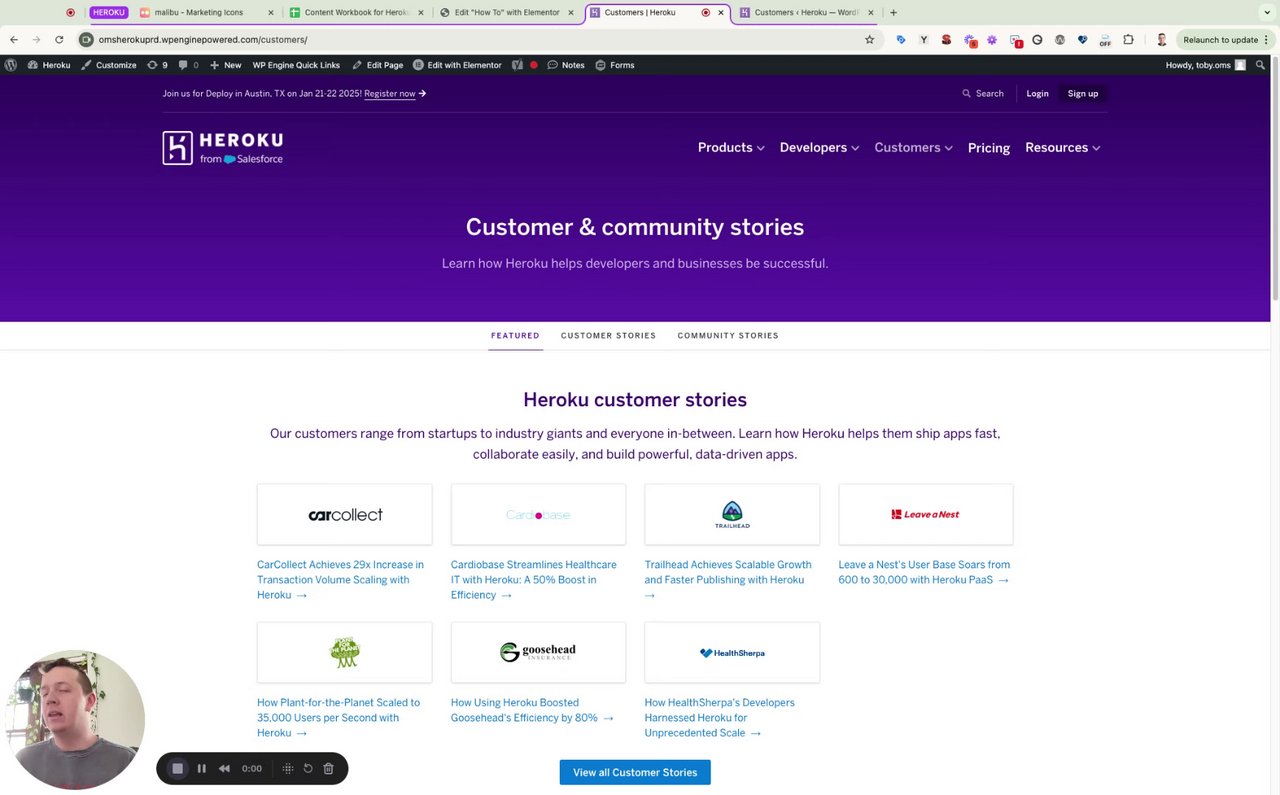Click View all Customer Stories button

pos(635,772)
